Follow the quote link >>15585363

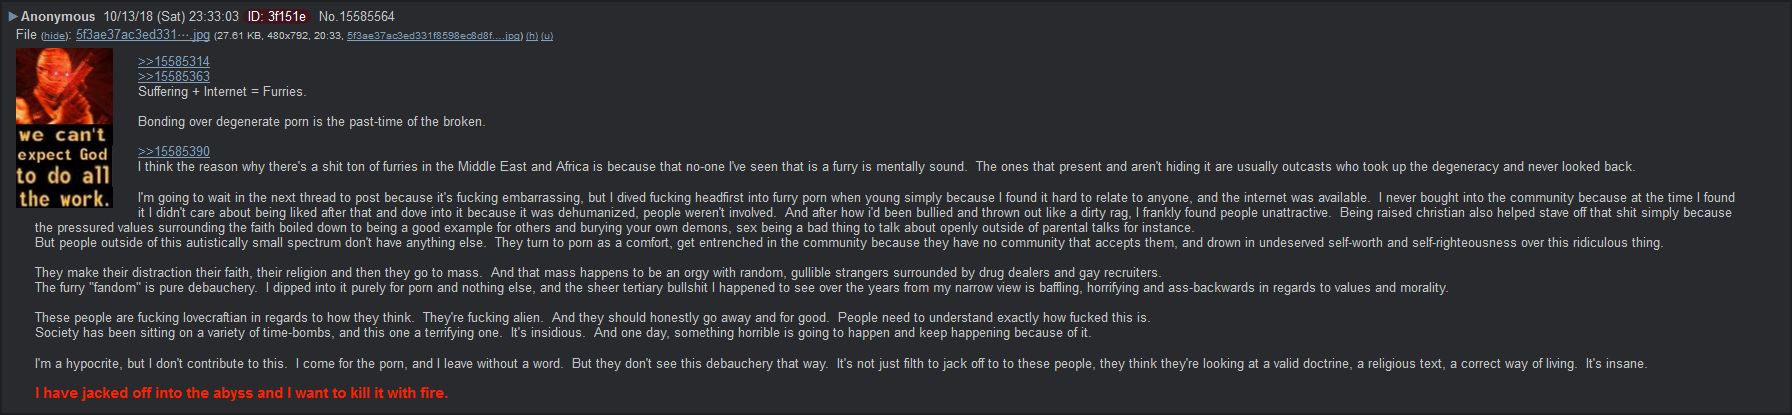coord(174,77)
